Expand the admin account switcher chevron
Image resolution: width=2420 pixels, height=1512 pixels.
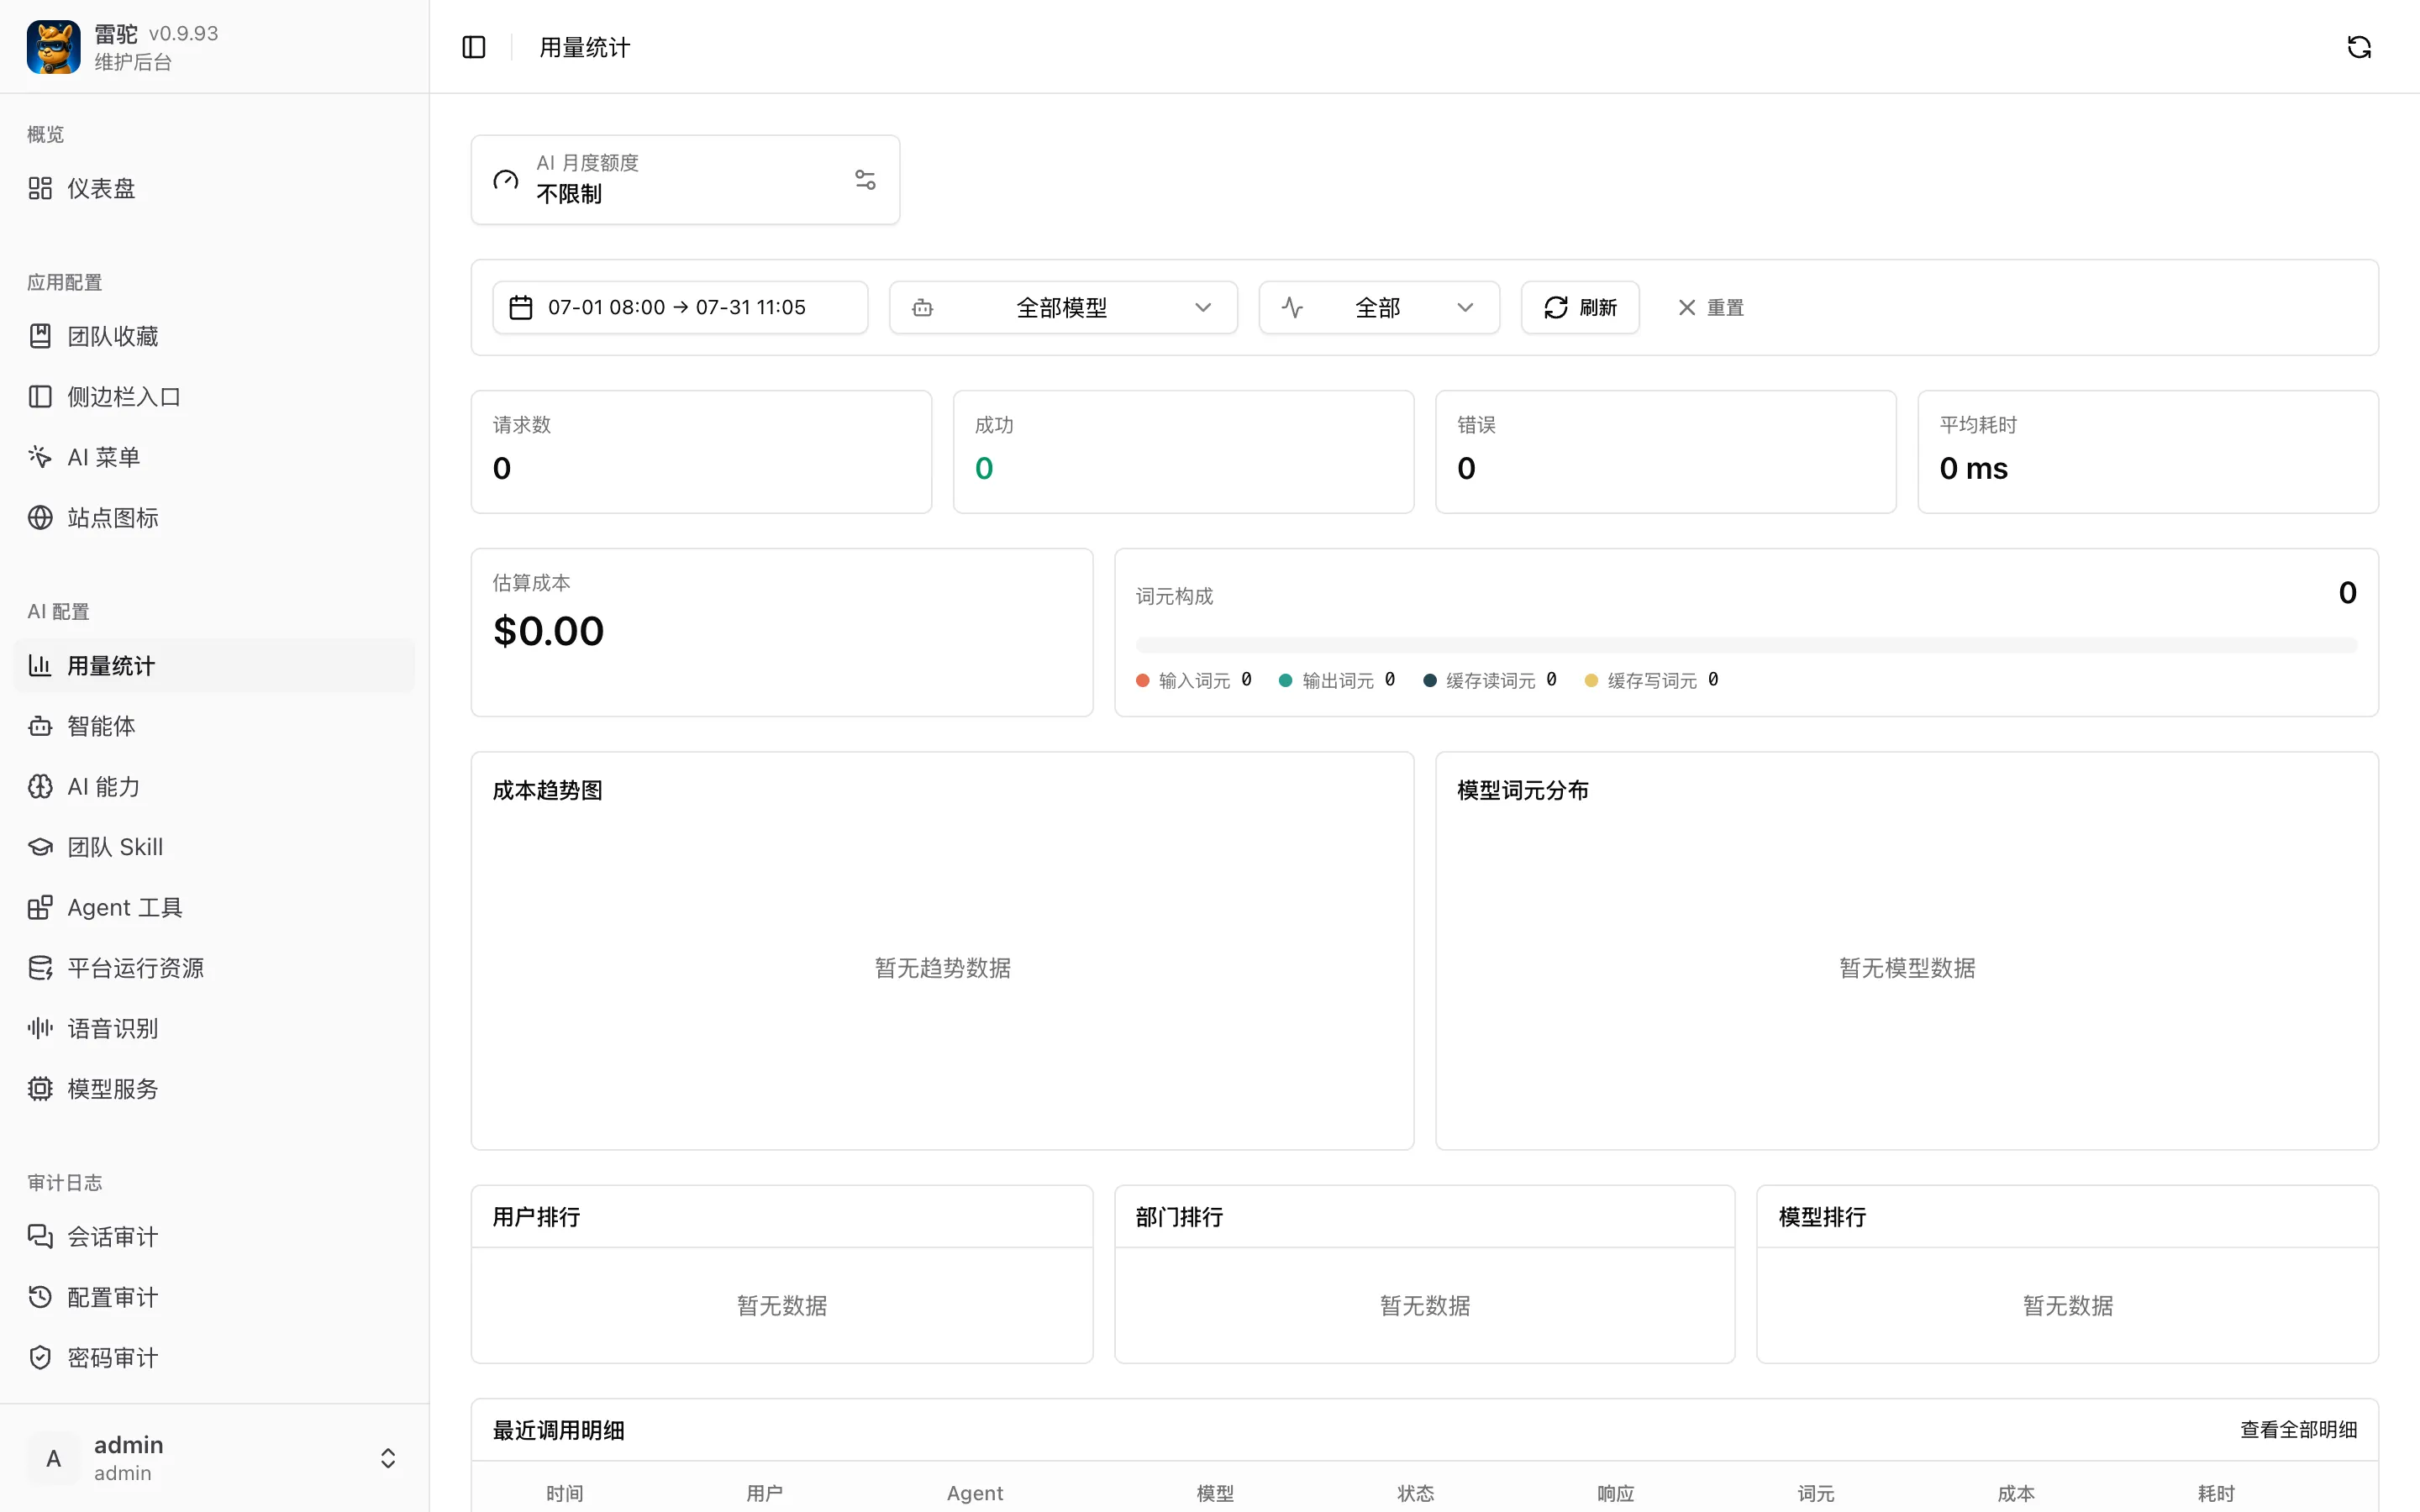388,1458
